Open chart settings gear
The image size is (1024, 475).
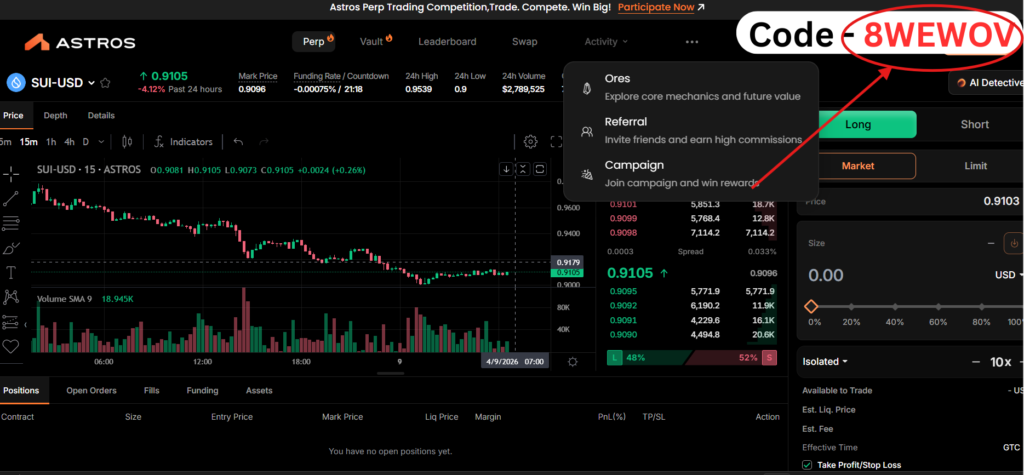[531, 141]
